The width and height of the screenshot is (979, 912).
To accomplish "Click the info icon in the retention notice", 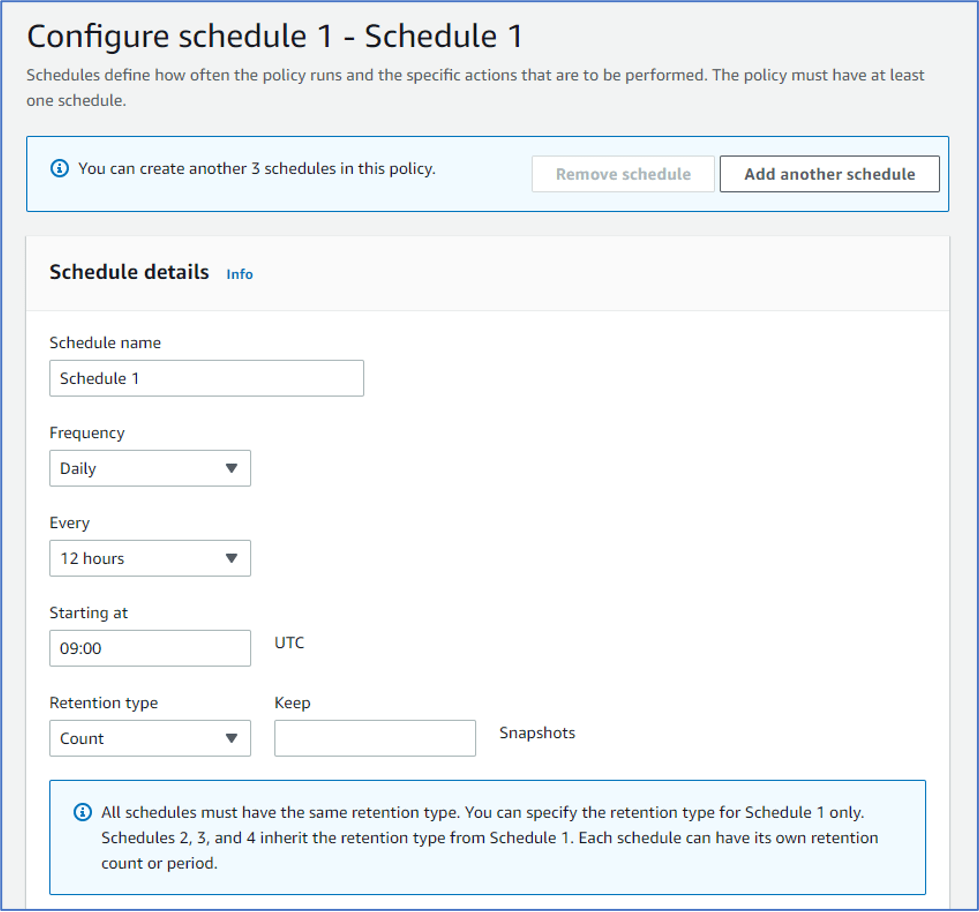I will coord(81,812).
